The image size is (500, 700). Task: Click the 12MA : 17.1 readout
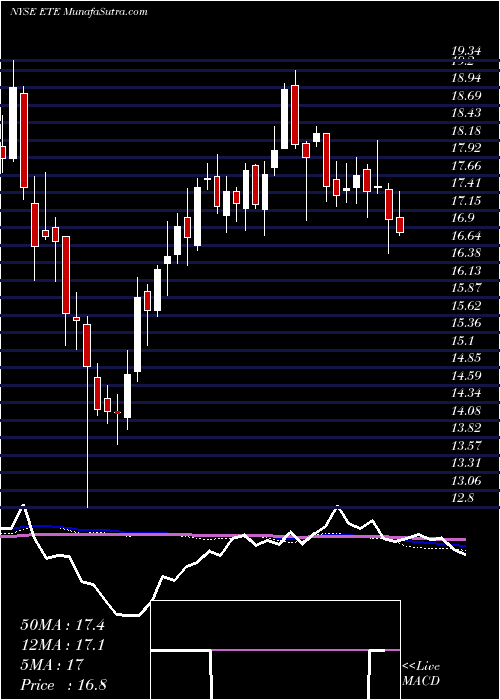point(62,645)
